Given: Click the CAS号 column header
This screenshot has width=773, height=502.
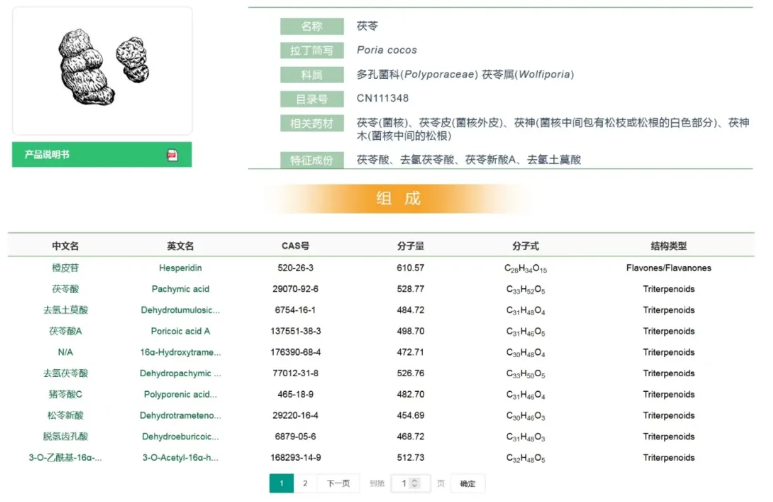Looking at the screenshot, I should [x=295, y=246].
